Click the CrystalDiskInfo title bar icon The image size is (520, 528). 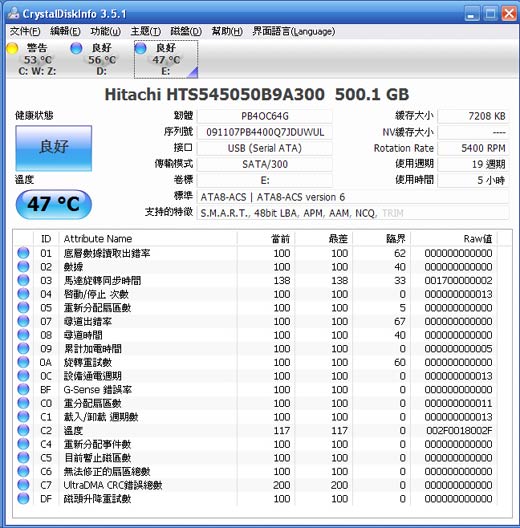(x=13, y=13)
